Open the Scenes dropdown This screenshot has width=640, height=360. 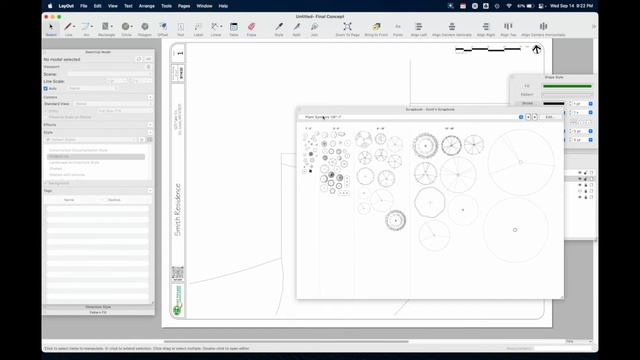(x=109, y=74)
